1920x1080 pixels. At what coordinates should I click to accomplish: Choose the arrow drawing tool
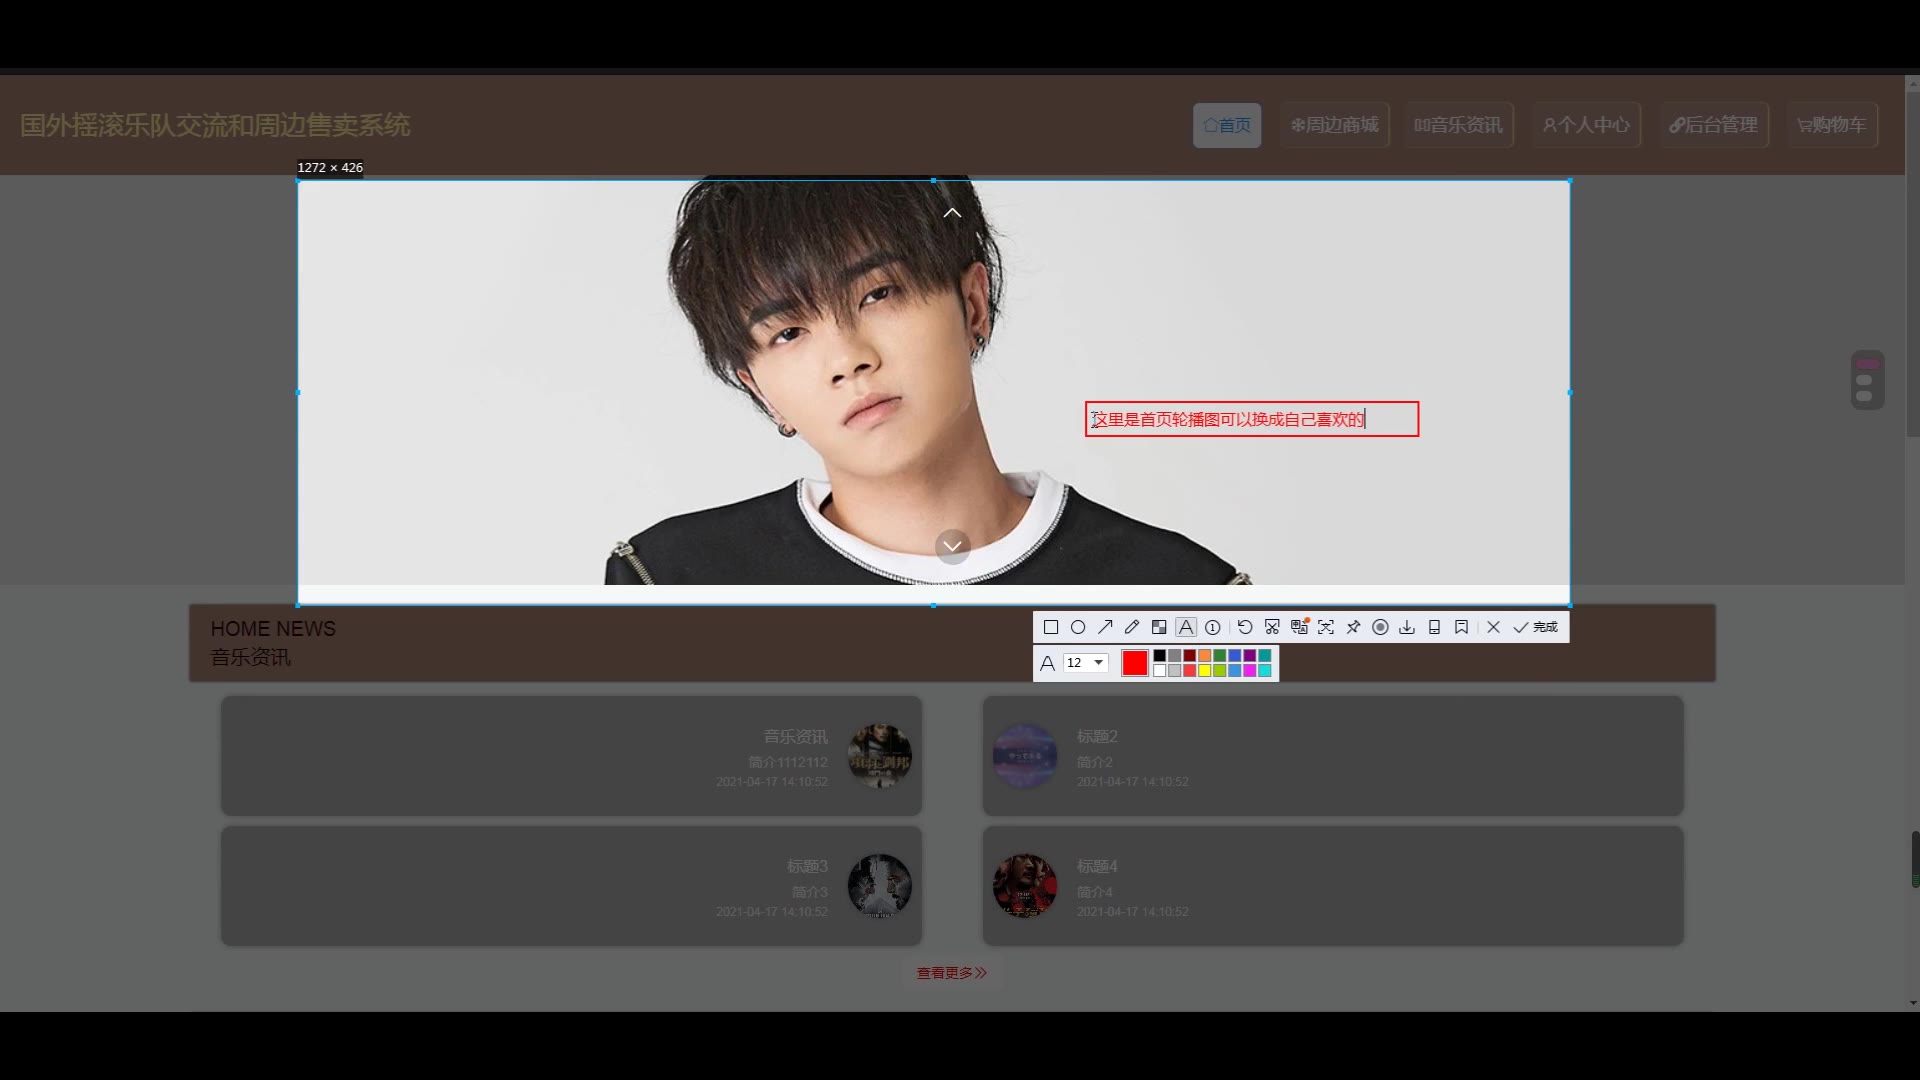(x=1105, y=627)
